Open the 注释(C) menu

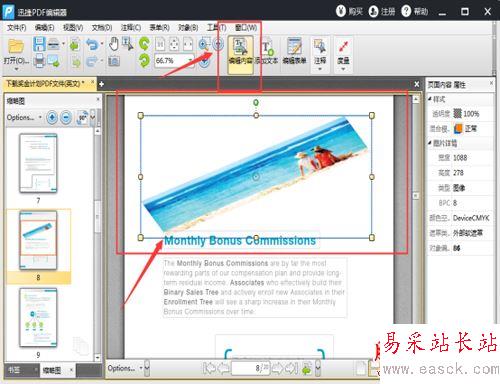tap(131, 28)
